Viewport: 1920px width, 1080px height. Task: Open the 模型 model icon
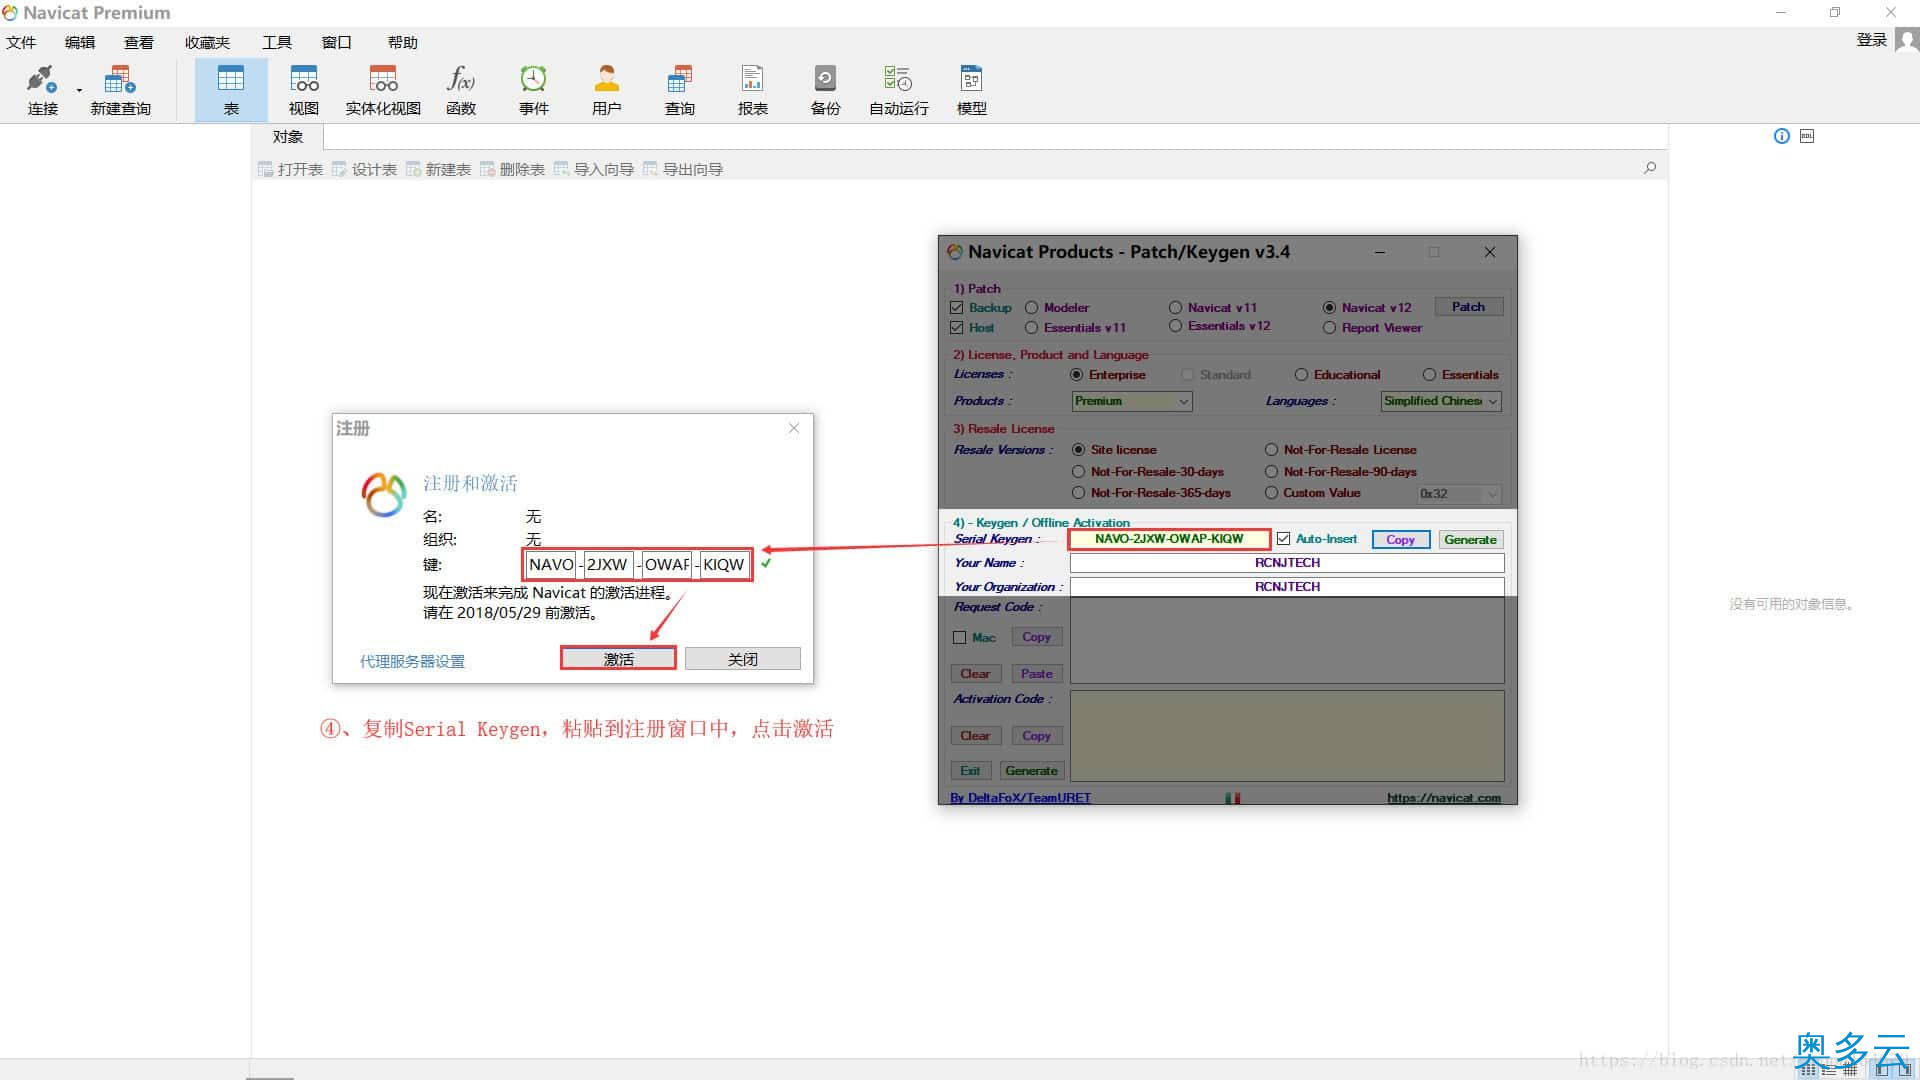[972, 90]
